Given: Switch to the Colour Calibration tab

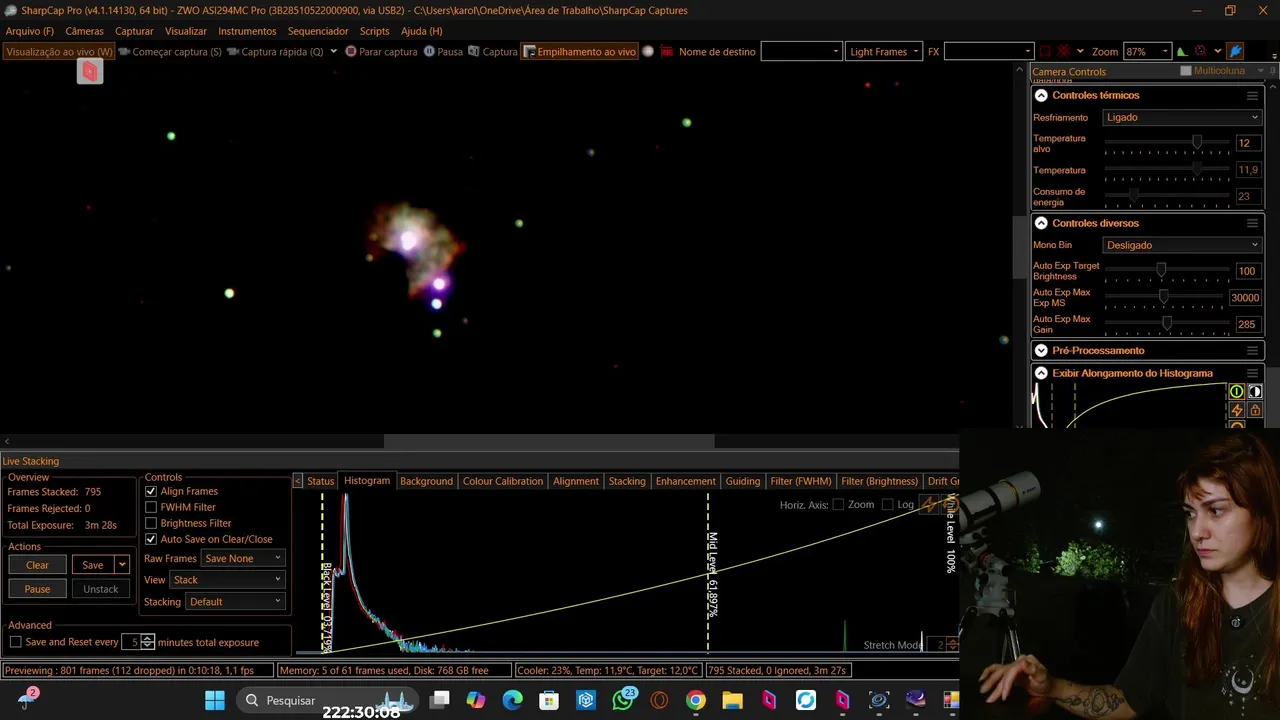Looking at the screenshot, I should point(502,481).
